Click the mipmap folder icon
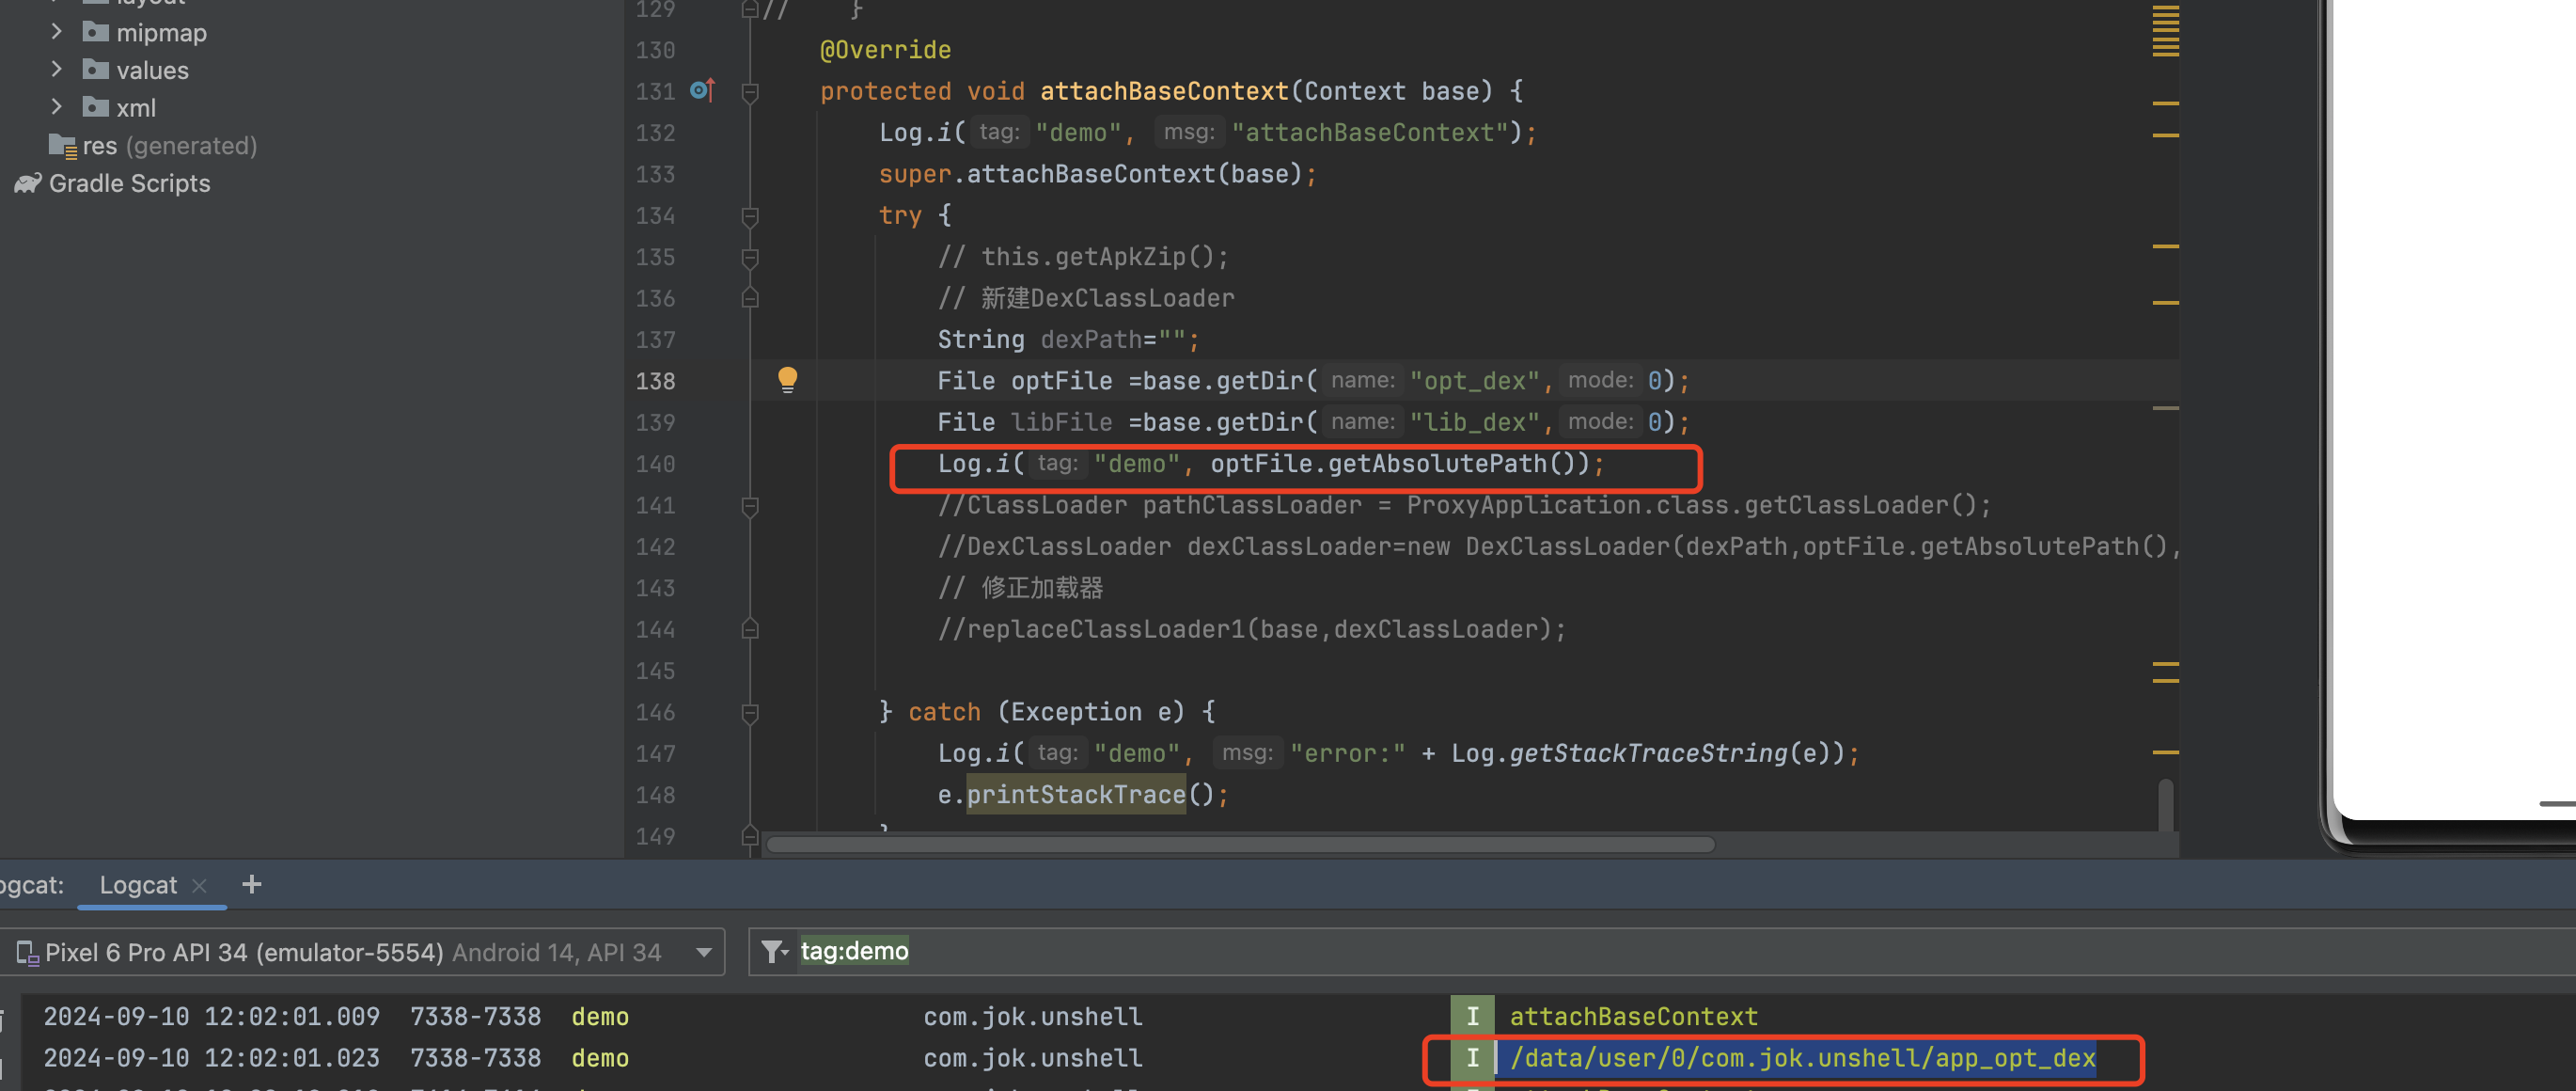The width and height of the screenshot is (2576, 1091). point(95,32)
